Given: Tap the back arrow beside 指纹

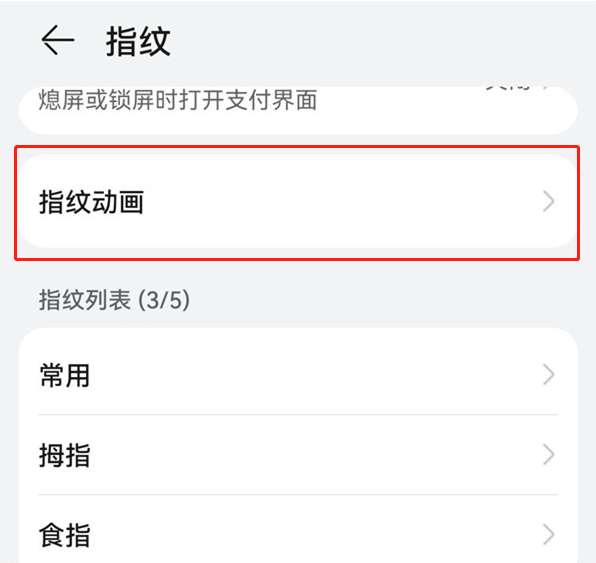Looking at the screenshot, I should coord(58,40).
